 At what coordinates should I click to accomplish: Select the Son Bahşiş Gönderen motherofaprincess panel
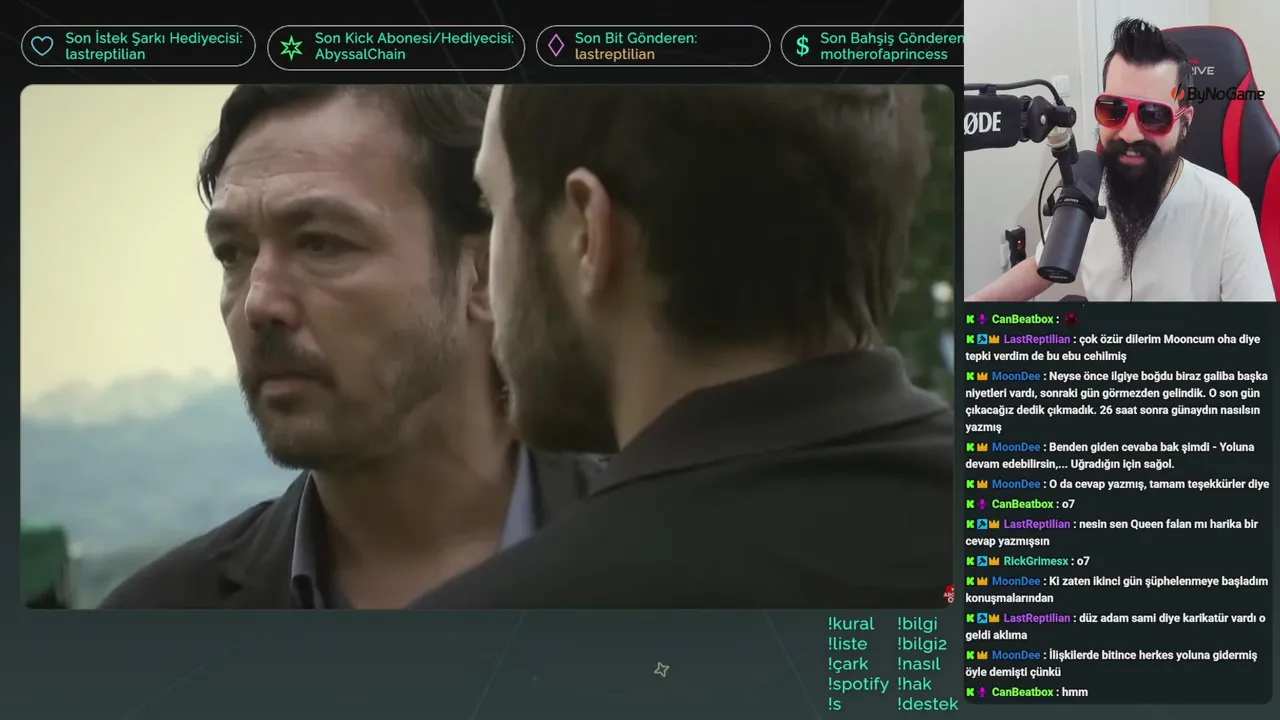[872, 46]
